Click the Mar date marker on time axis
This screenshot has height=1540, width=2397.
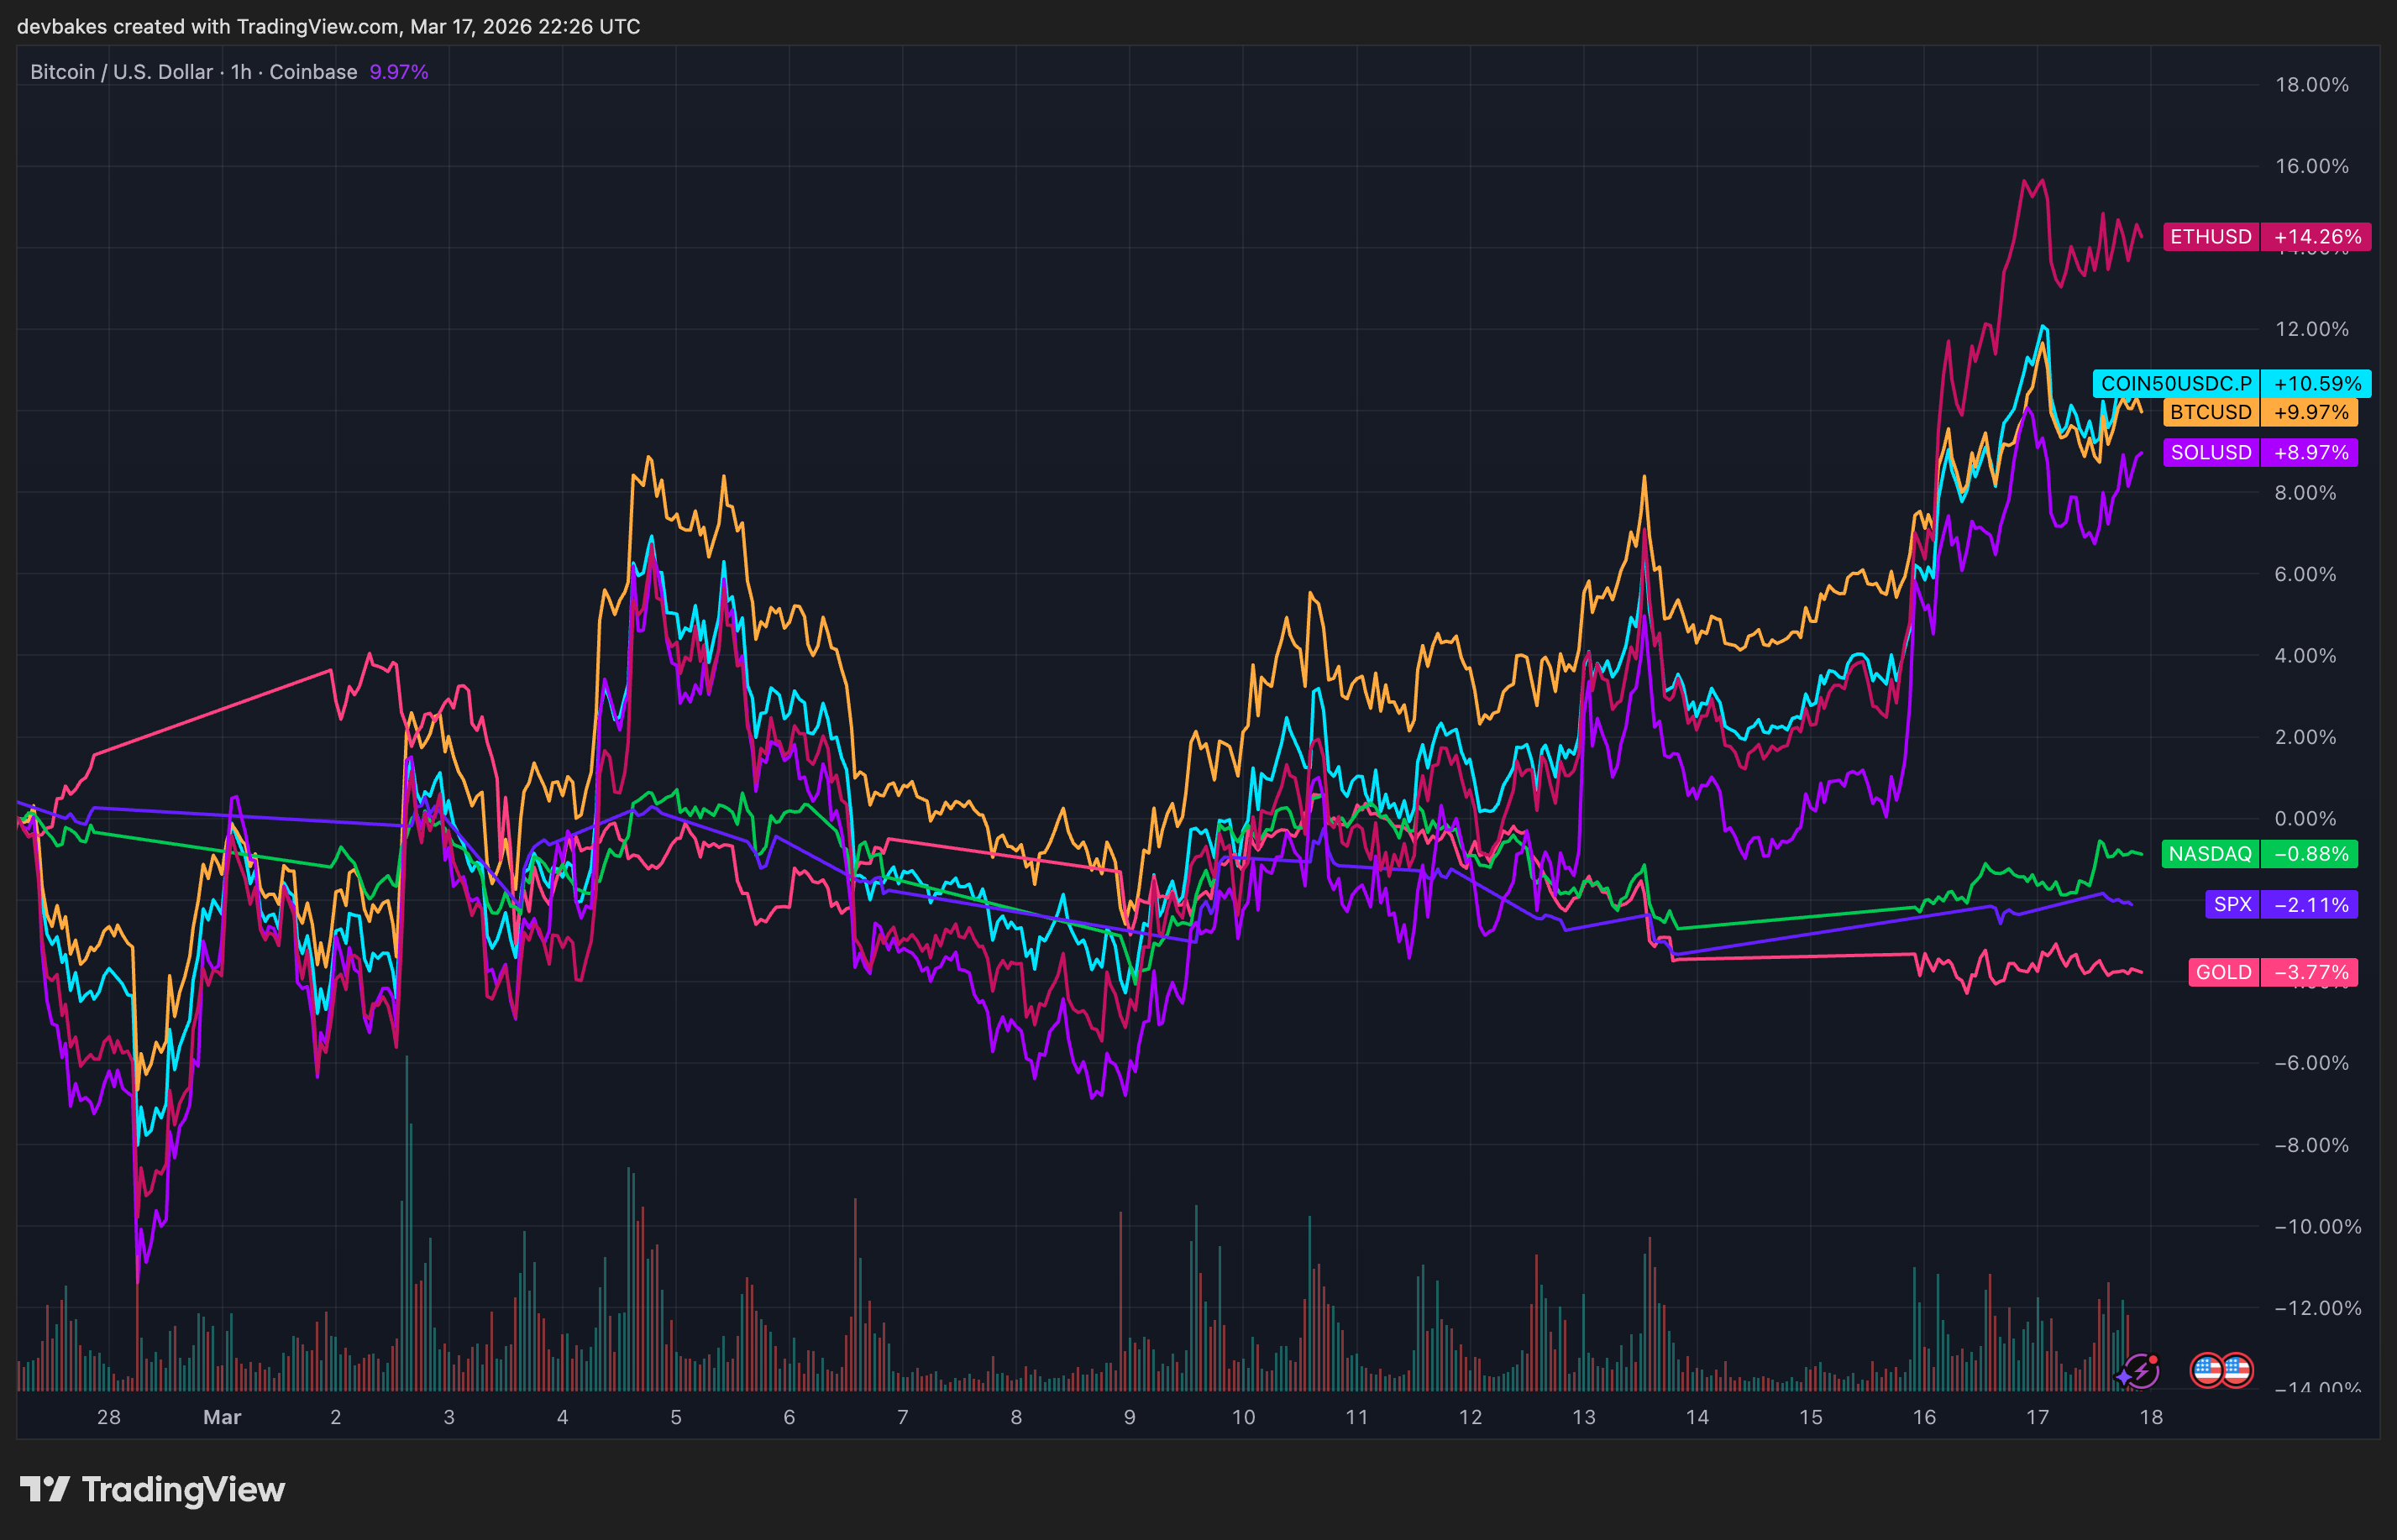(222, 1417)
